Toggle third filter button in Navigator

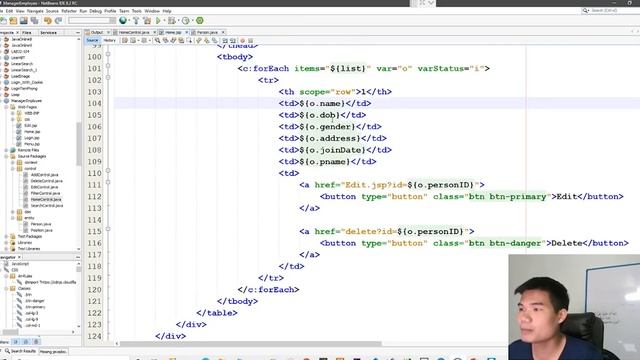pos(36,342)
